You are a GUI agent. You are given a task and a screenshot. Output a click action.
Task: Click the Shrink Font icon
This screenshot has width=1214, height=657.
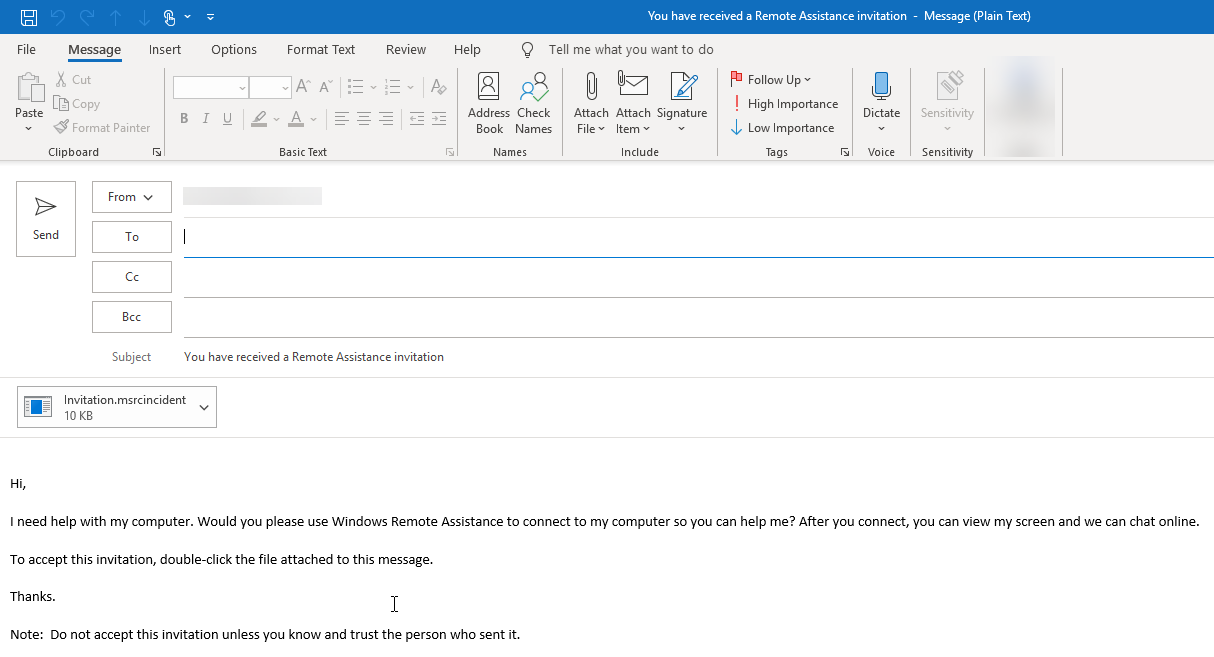(x=325, y=88)
